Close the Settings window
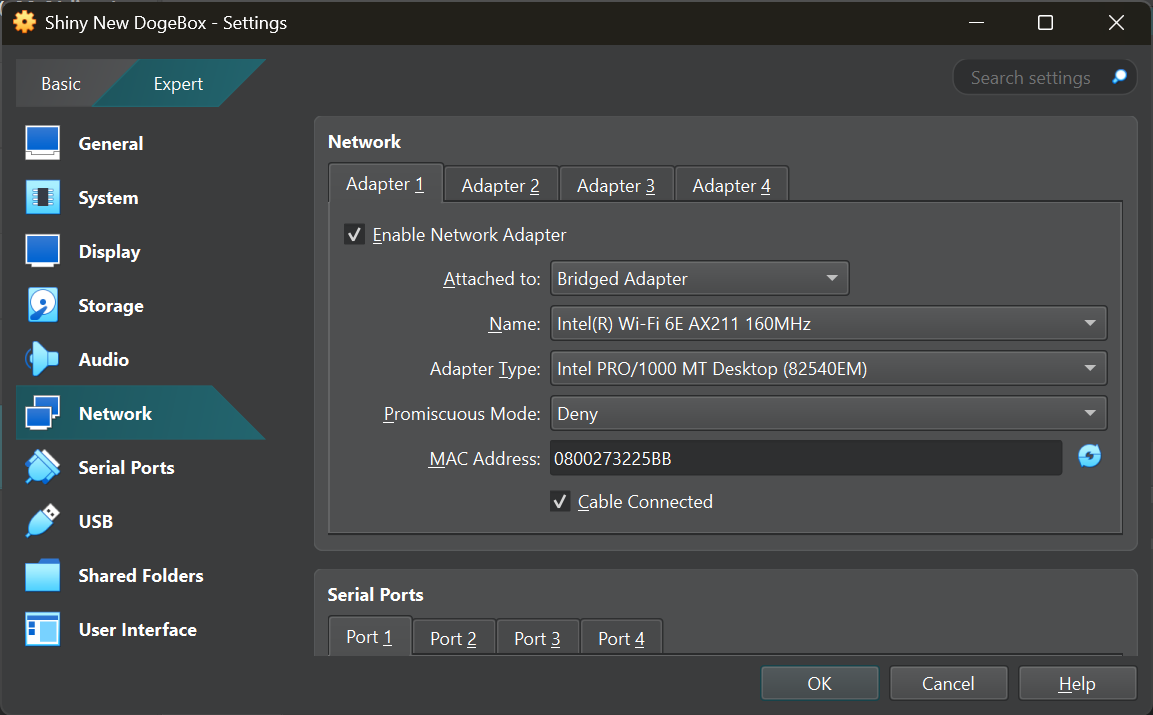The height and width of the screenshot is (715, 1153). click(1115, 23)
